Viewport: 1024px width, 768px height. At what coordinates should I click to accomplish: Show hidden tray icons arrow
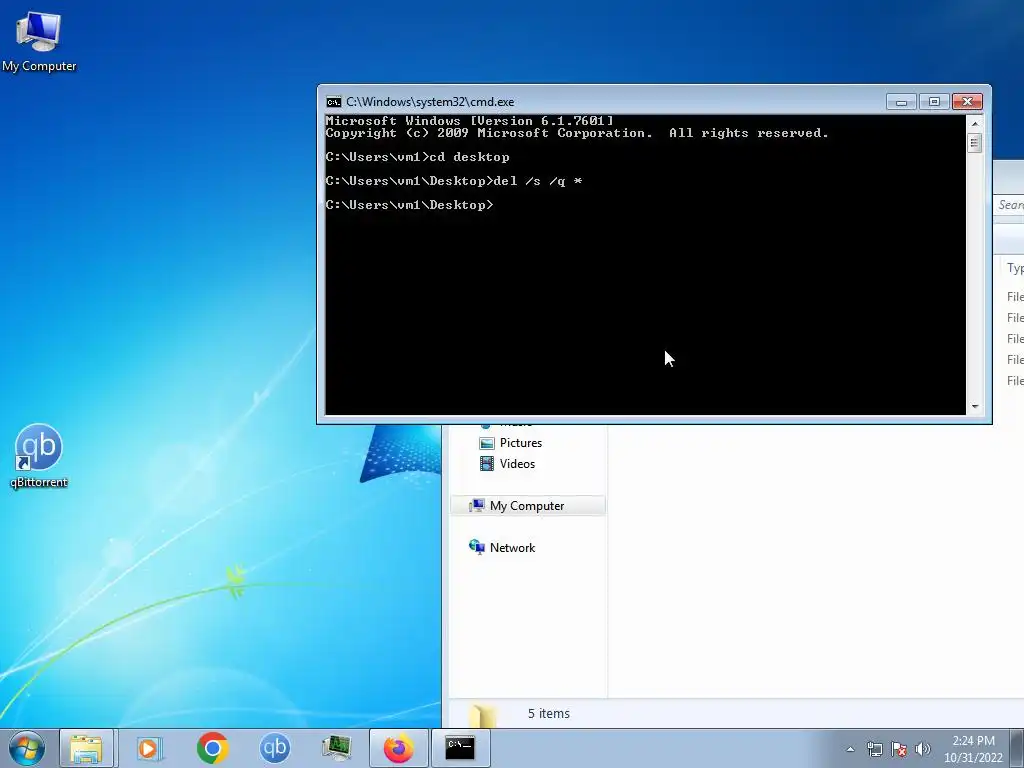click(x=850, y=749)
